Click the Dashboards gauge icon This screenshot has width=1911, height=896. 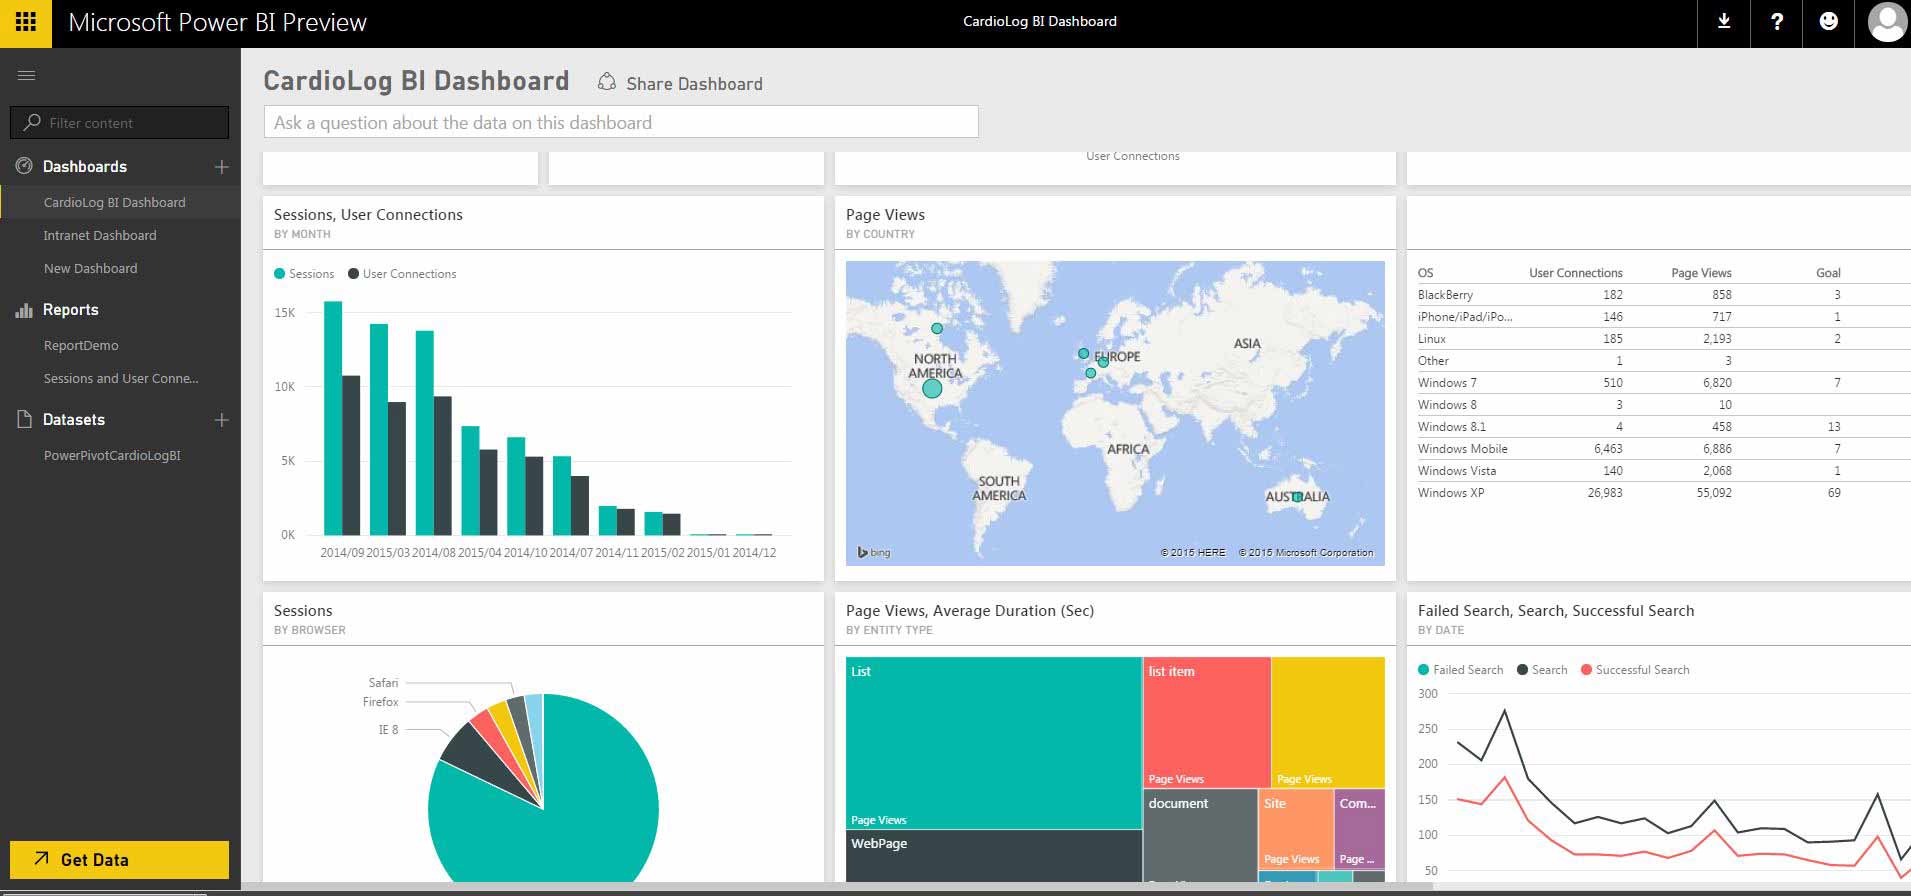click(25, 166)
